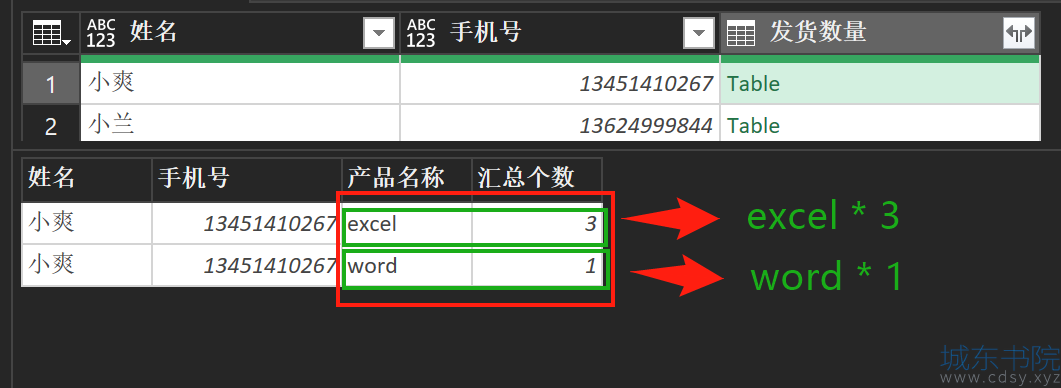Open the table menu icon in corner
This screenshot has height=388, width=1061.
pyautogui.click(x=51, y=33)
